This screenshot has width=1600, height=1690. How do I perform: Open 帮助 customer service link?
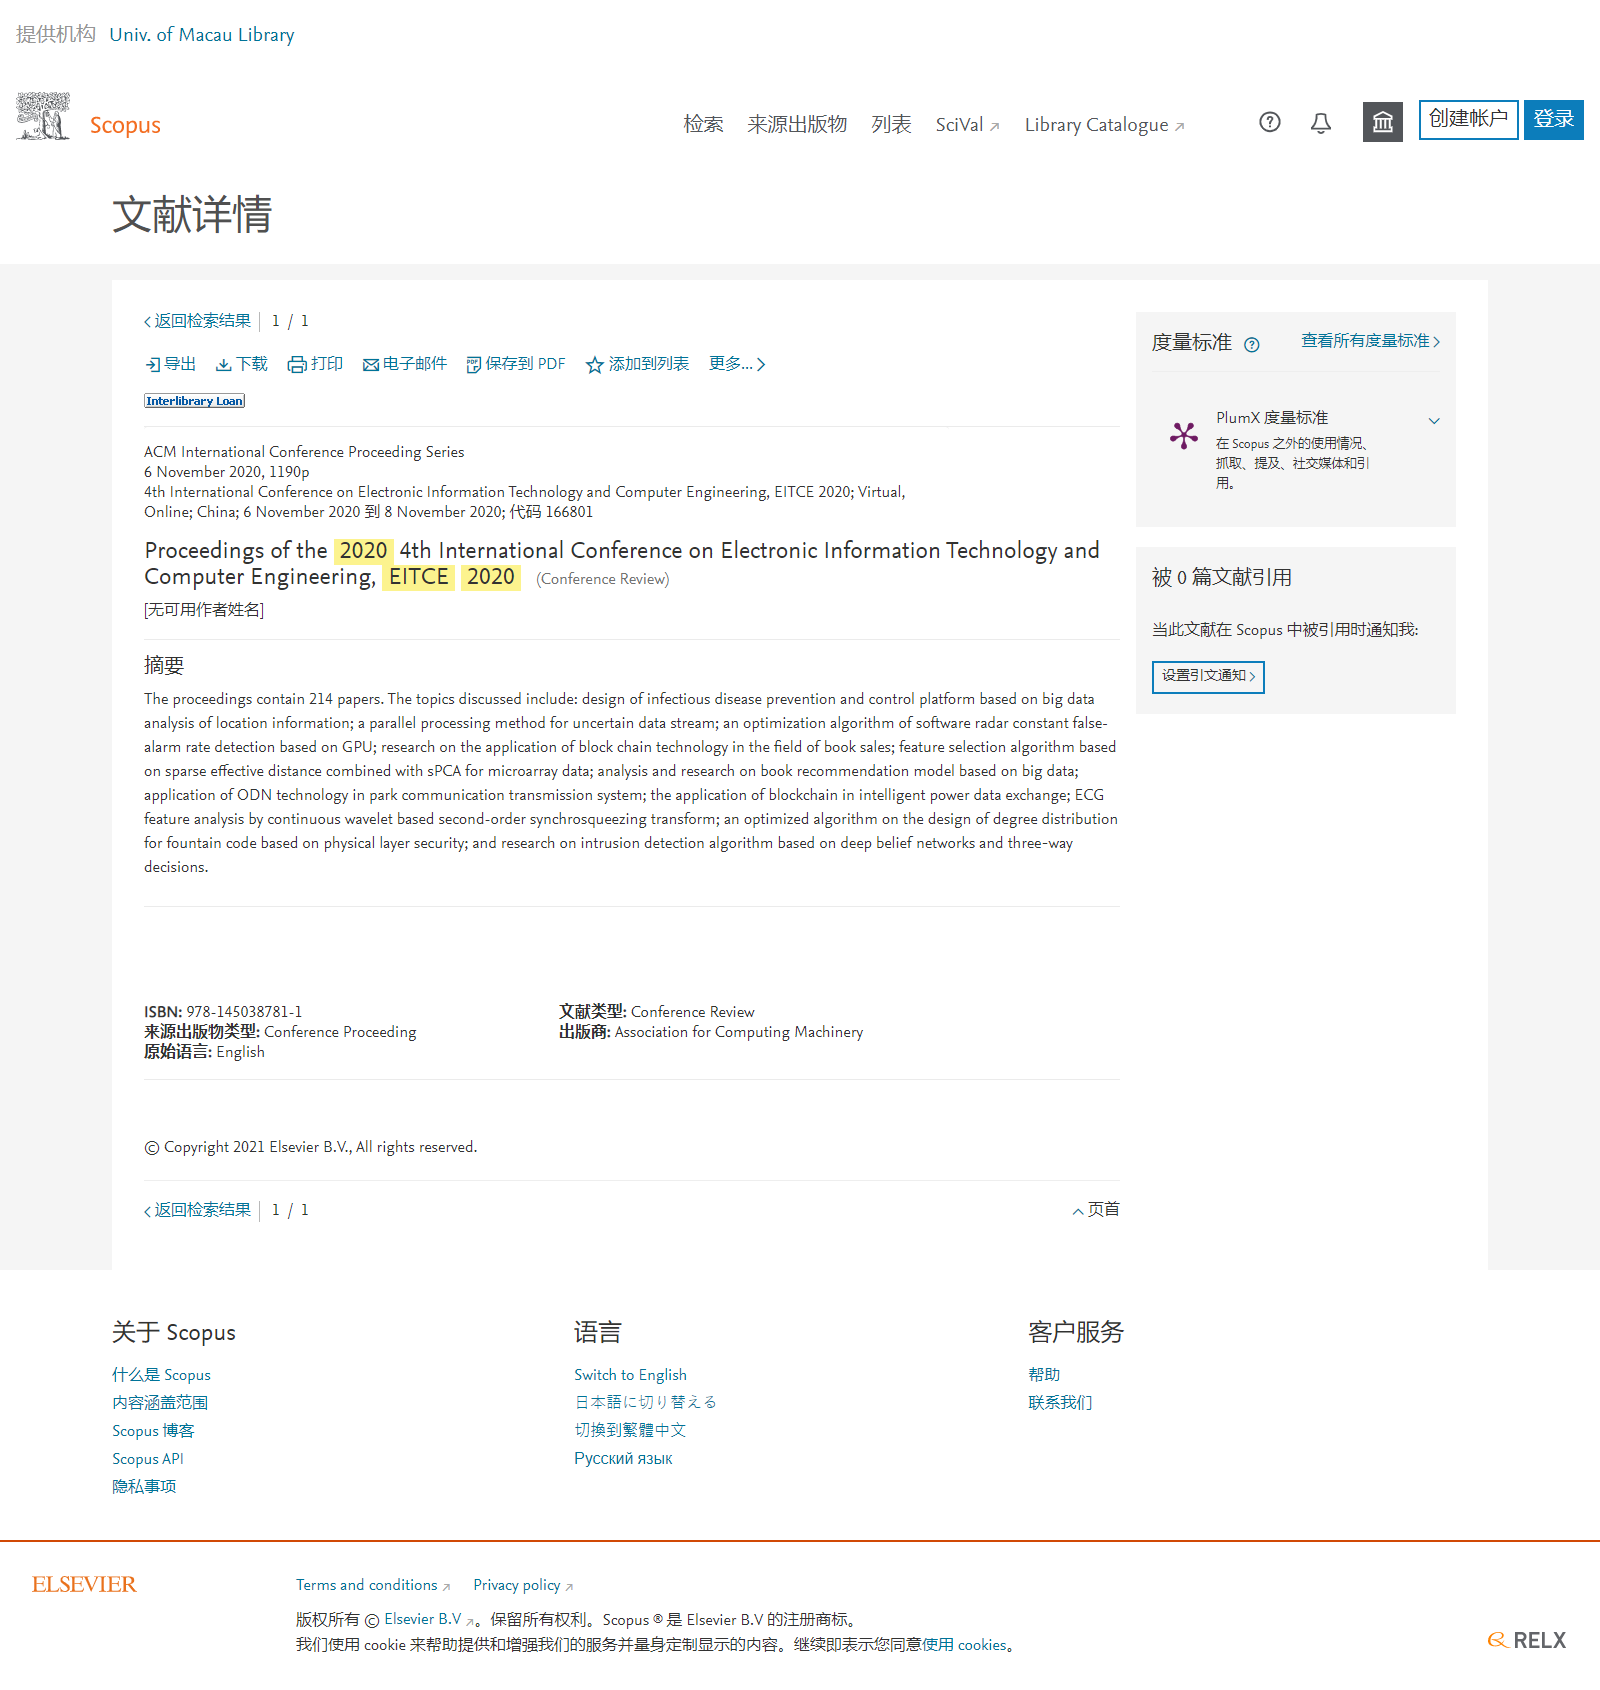tap(1044, 1375)
